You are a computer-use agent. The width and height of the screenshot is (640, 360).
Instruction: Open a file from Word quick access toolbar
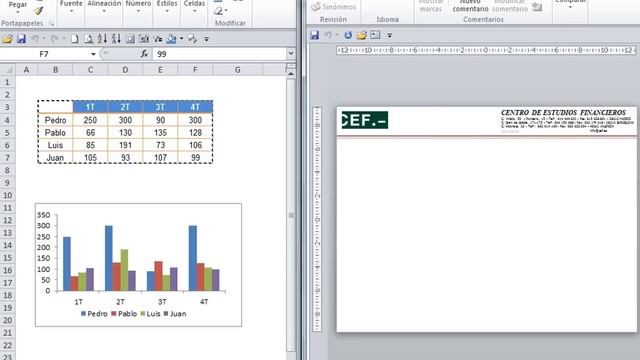pos(362,35)
